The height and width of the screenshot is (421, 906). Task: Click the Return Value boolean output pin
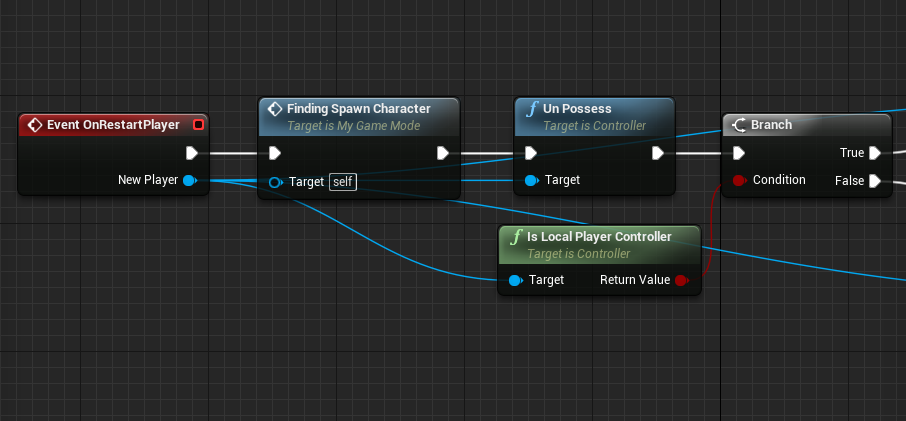coord(682,281)
